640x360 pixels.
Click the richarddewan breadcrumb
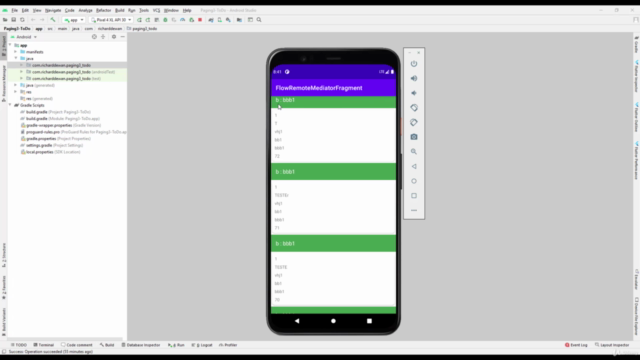point(110,29)
